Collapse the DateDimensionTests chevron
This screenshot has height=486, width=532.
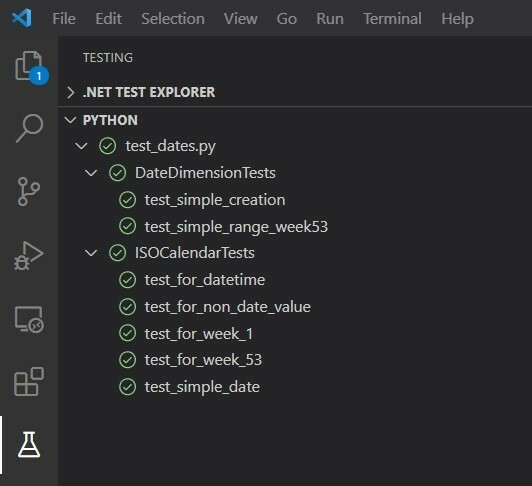point(91,173)
